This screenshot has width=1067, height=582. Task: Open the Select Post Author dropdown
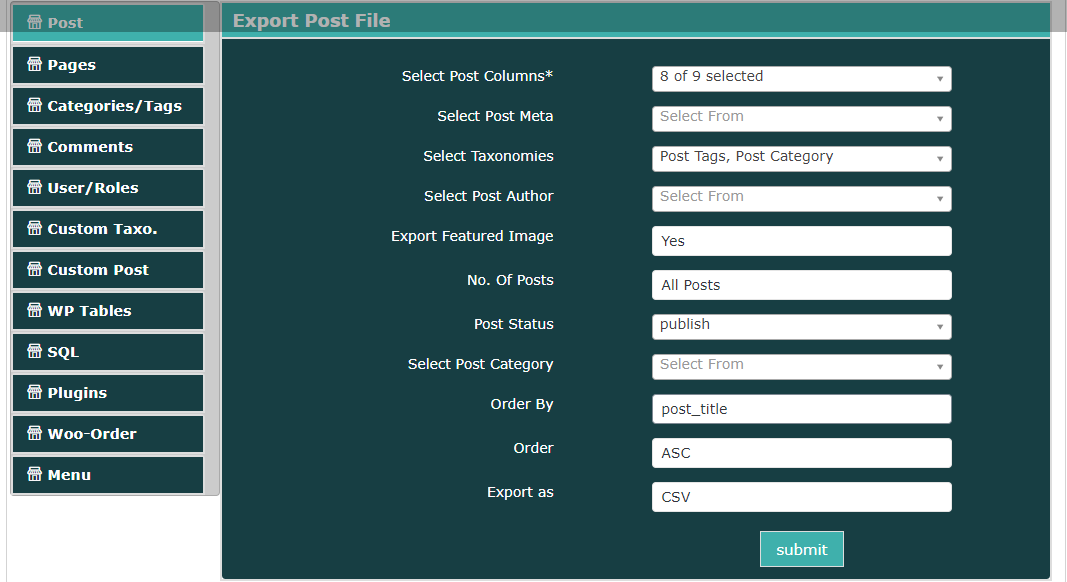point(801,198)
